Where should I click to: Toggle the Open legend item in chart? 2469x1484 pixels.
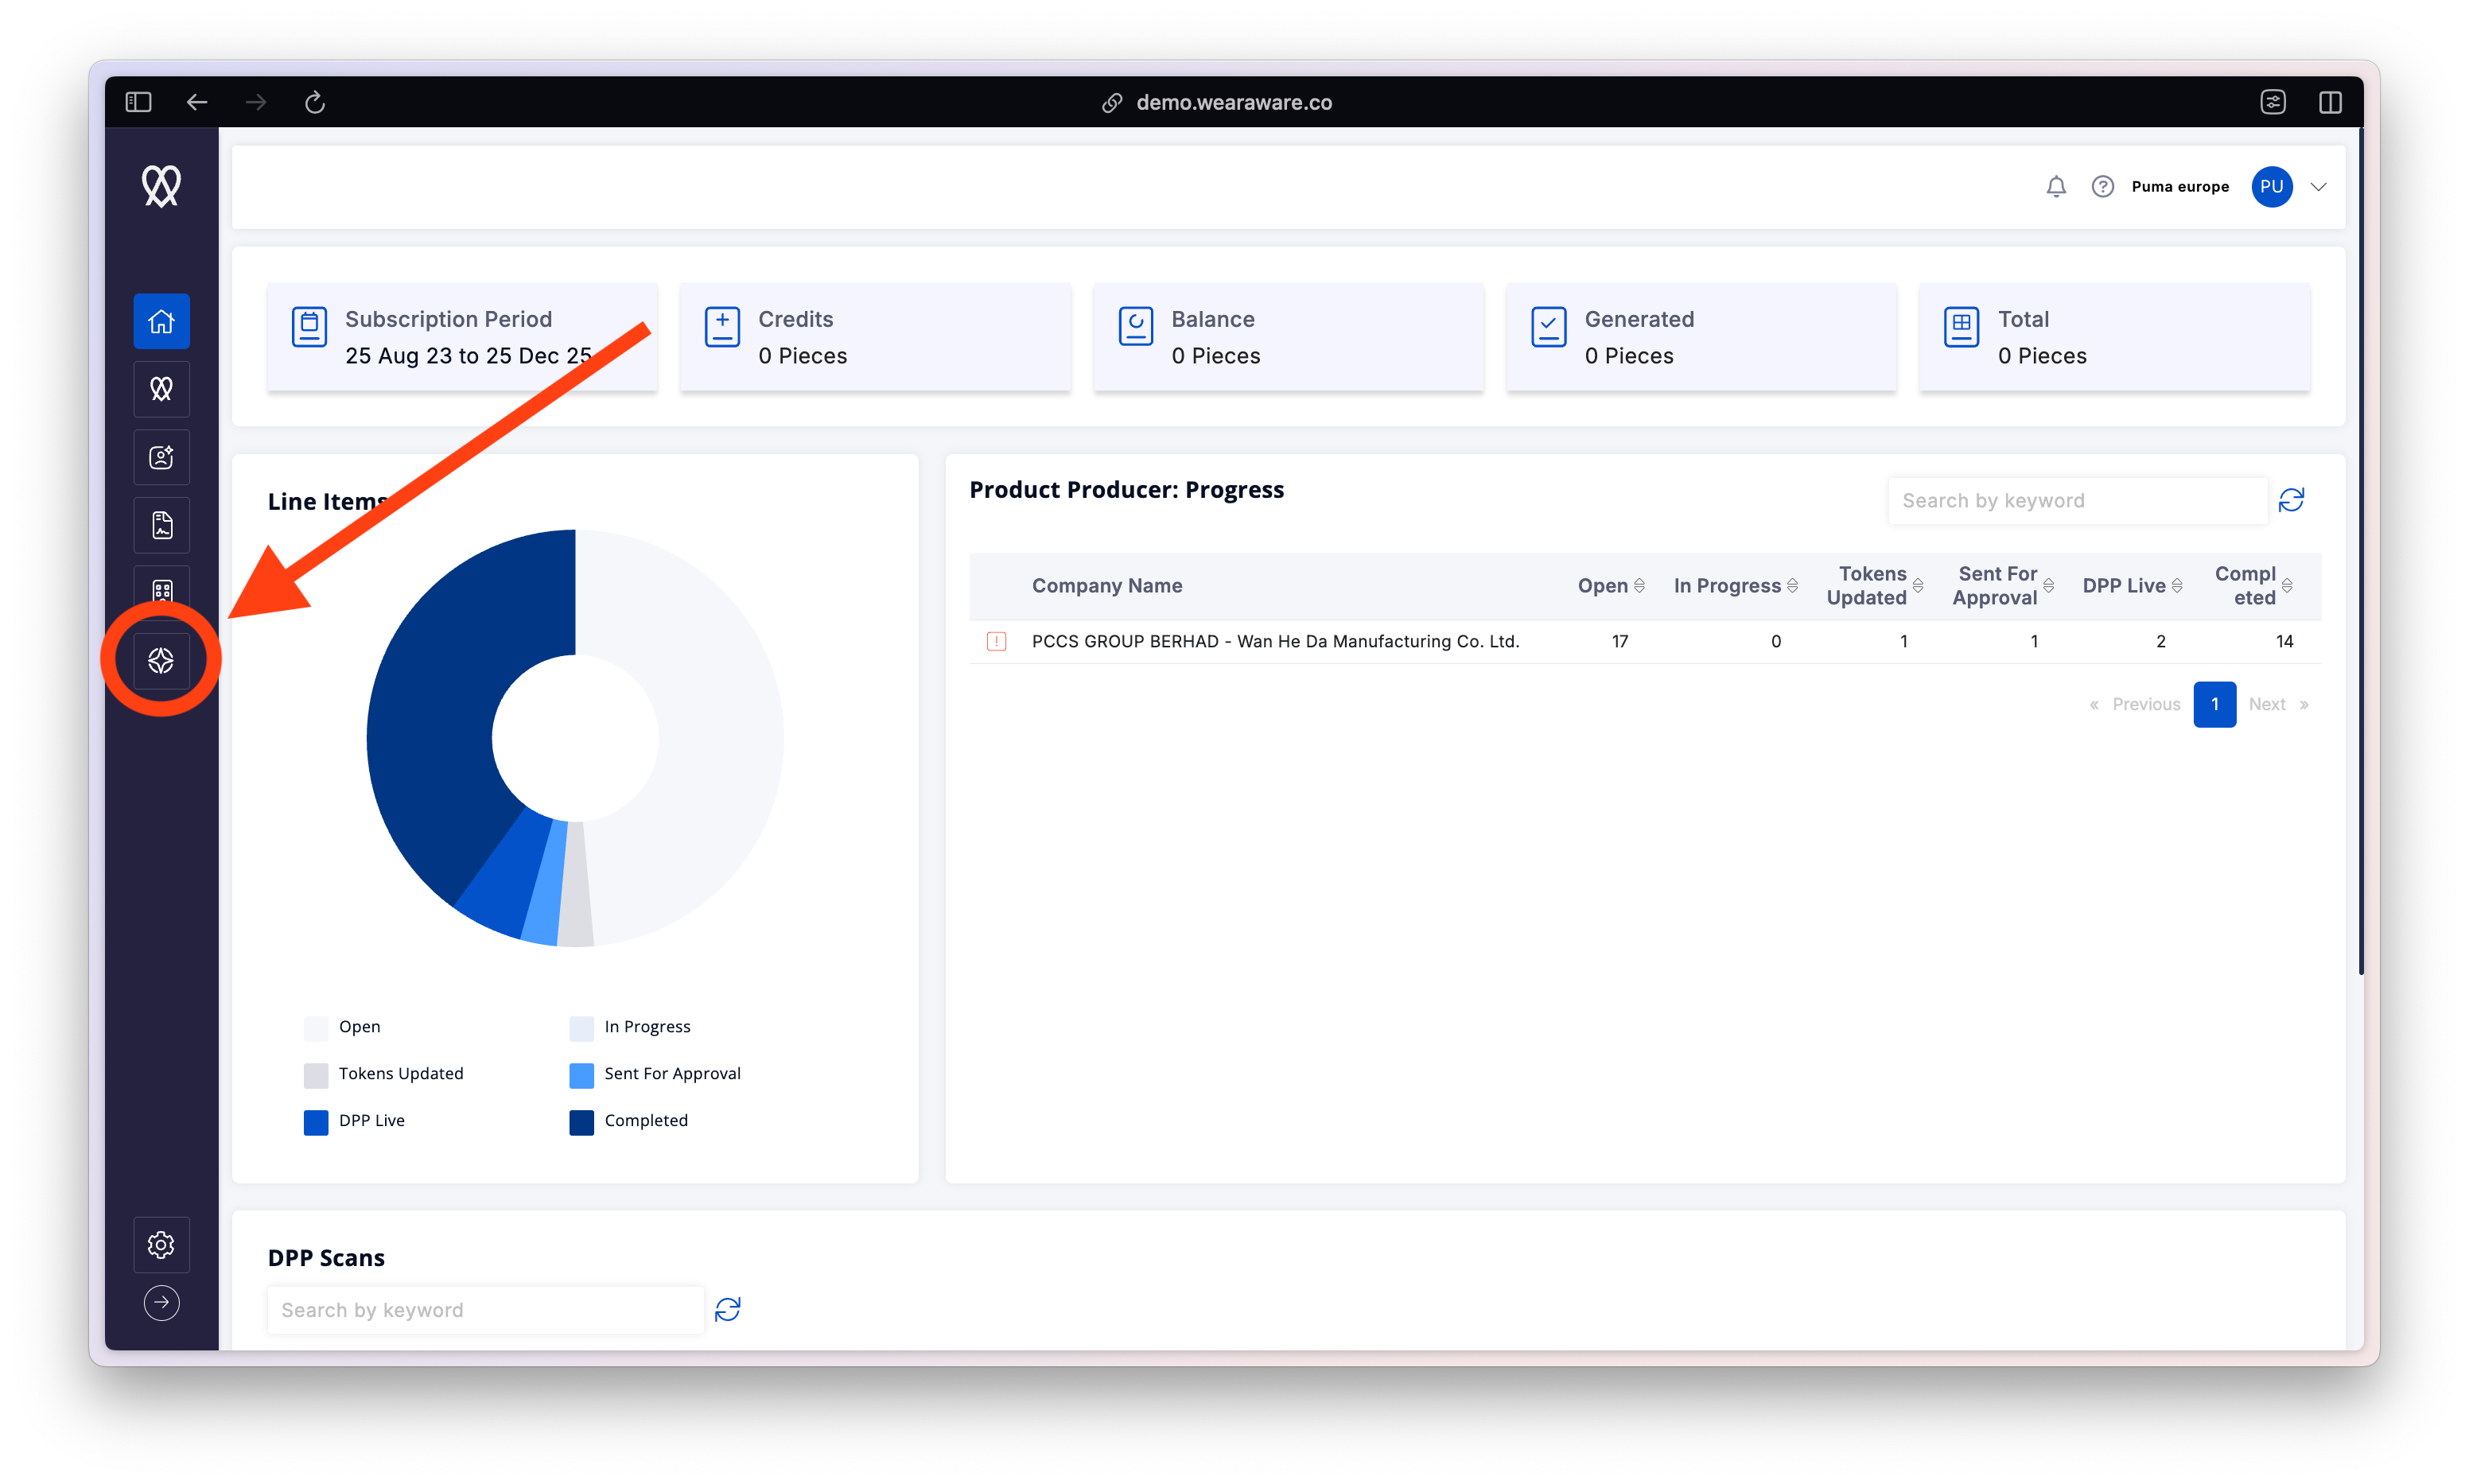342,1027
